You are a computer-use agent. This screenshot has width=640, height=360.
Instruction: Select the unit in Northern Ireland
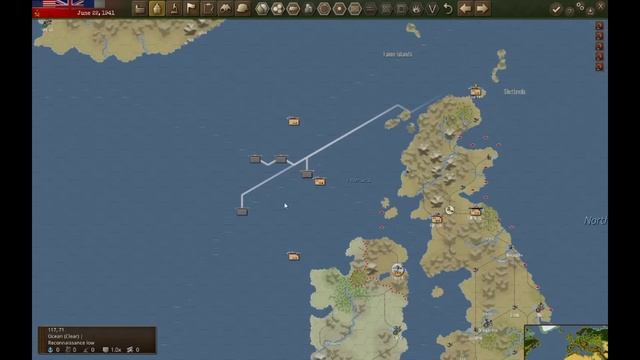[398, 270]
